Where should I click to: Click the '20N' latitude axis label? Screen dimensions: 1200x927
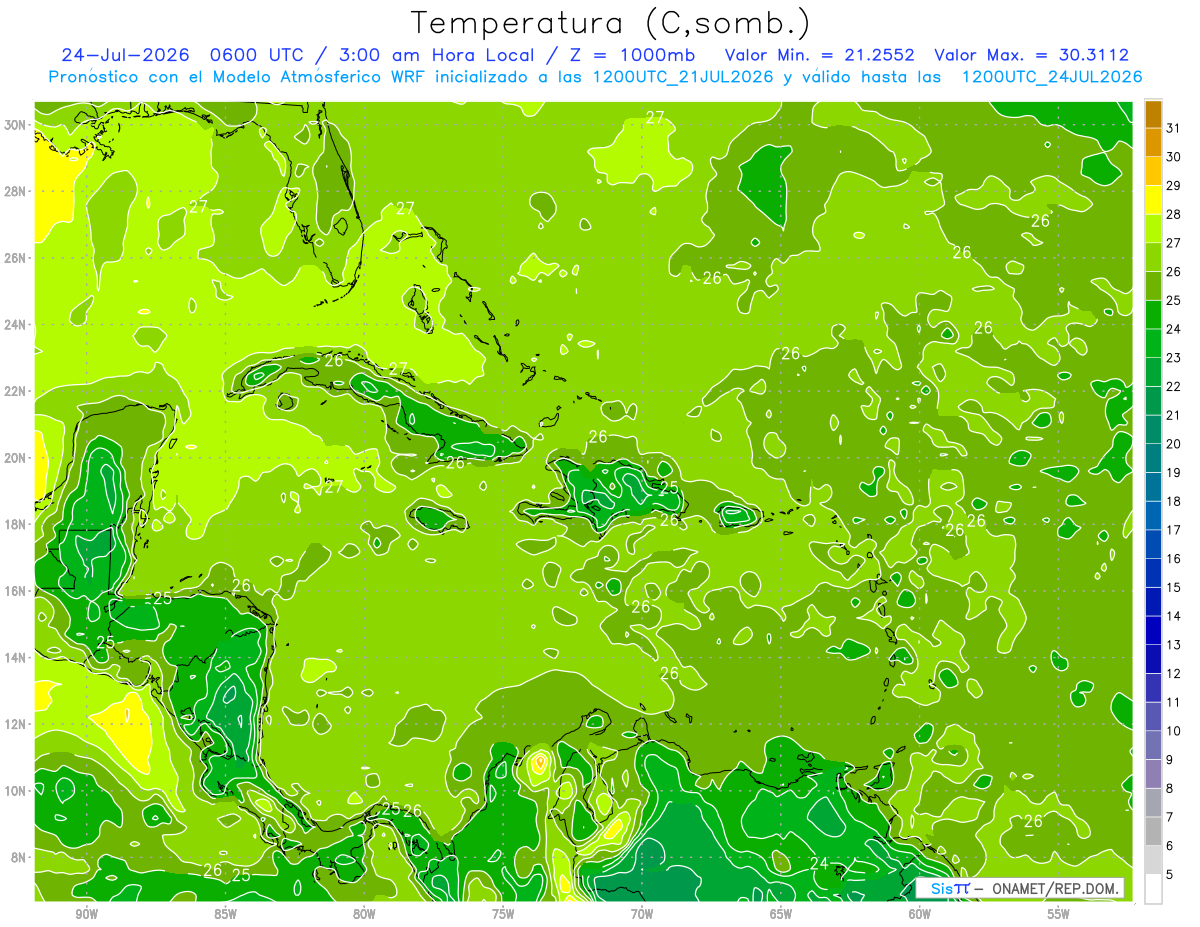pos(17,458)
